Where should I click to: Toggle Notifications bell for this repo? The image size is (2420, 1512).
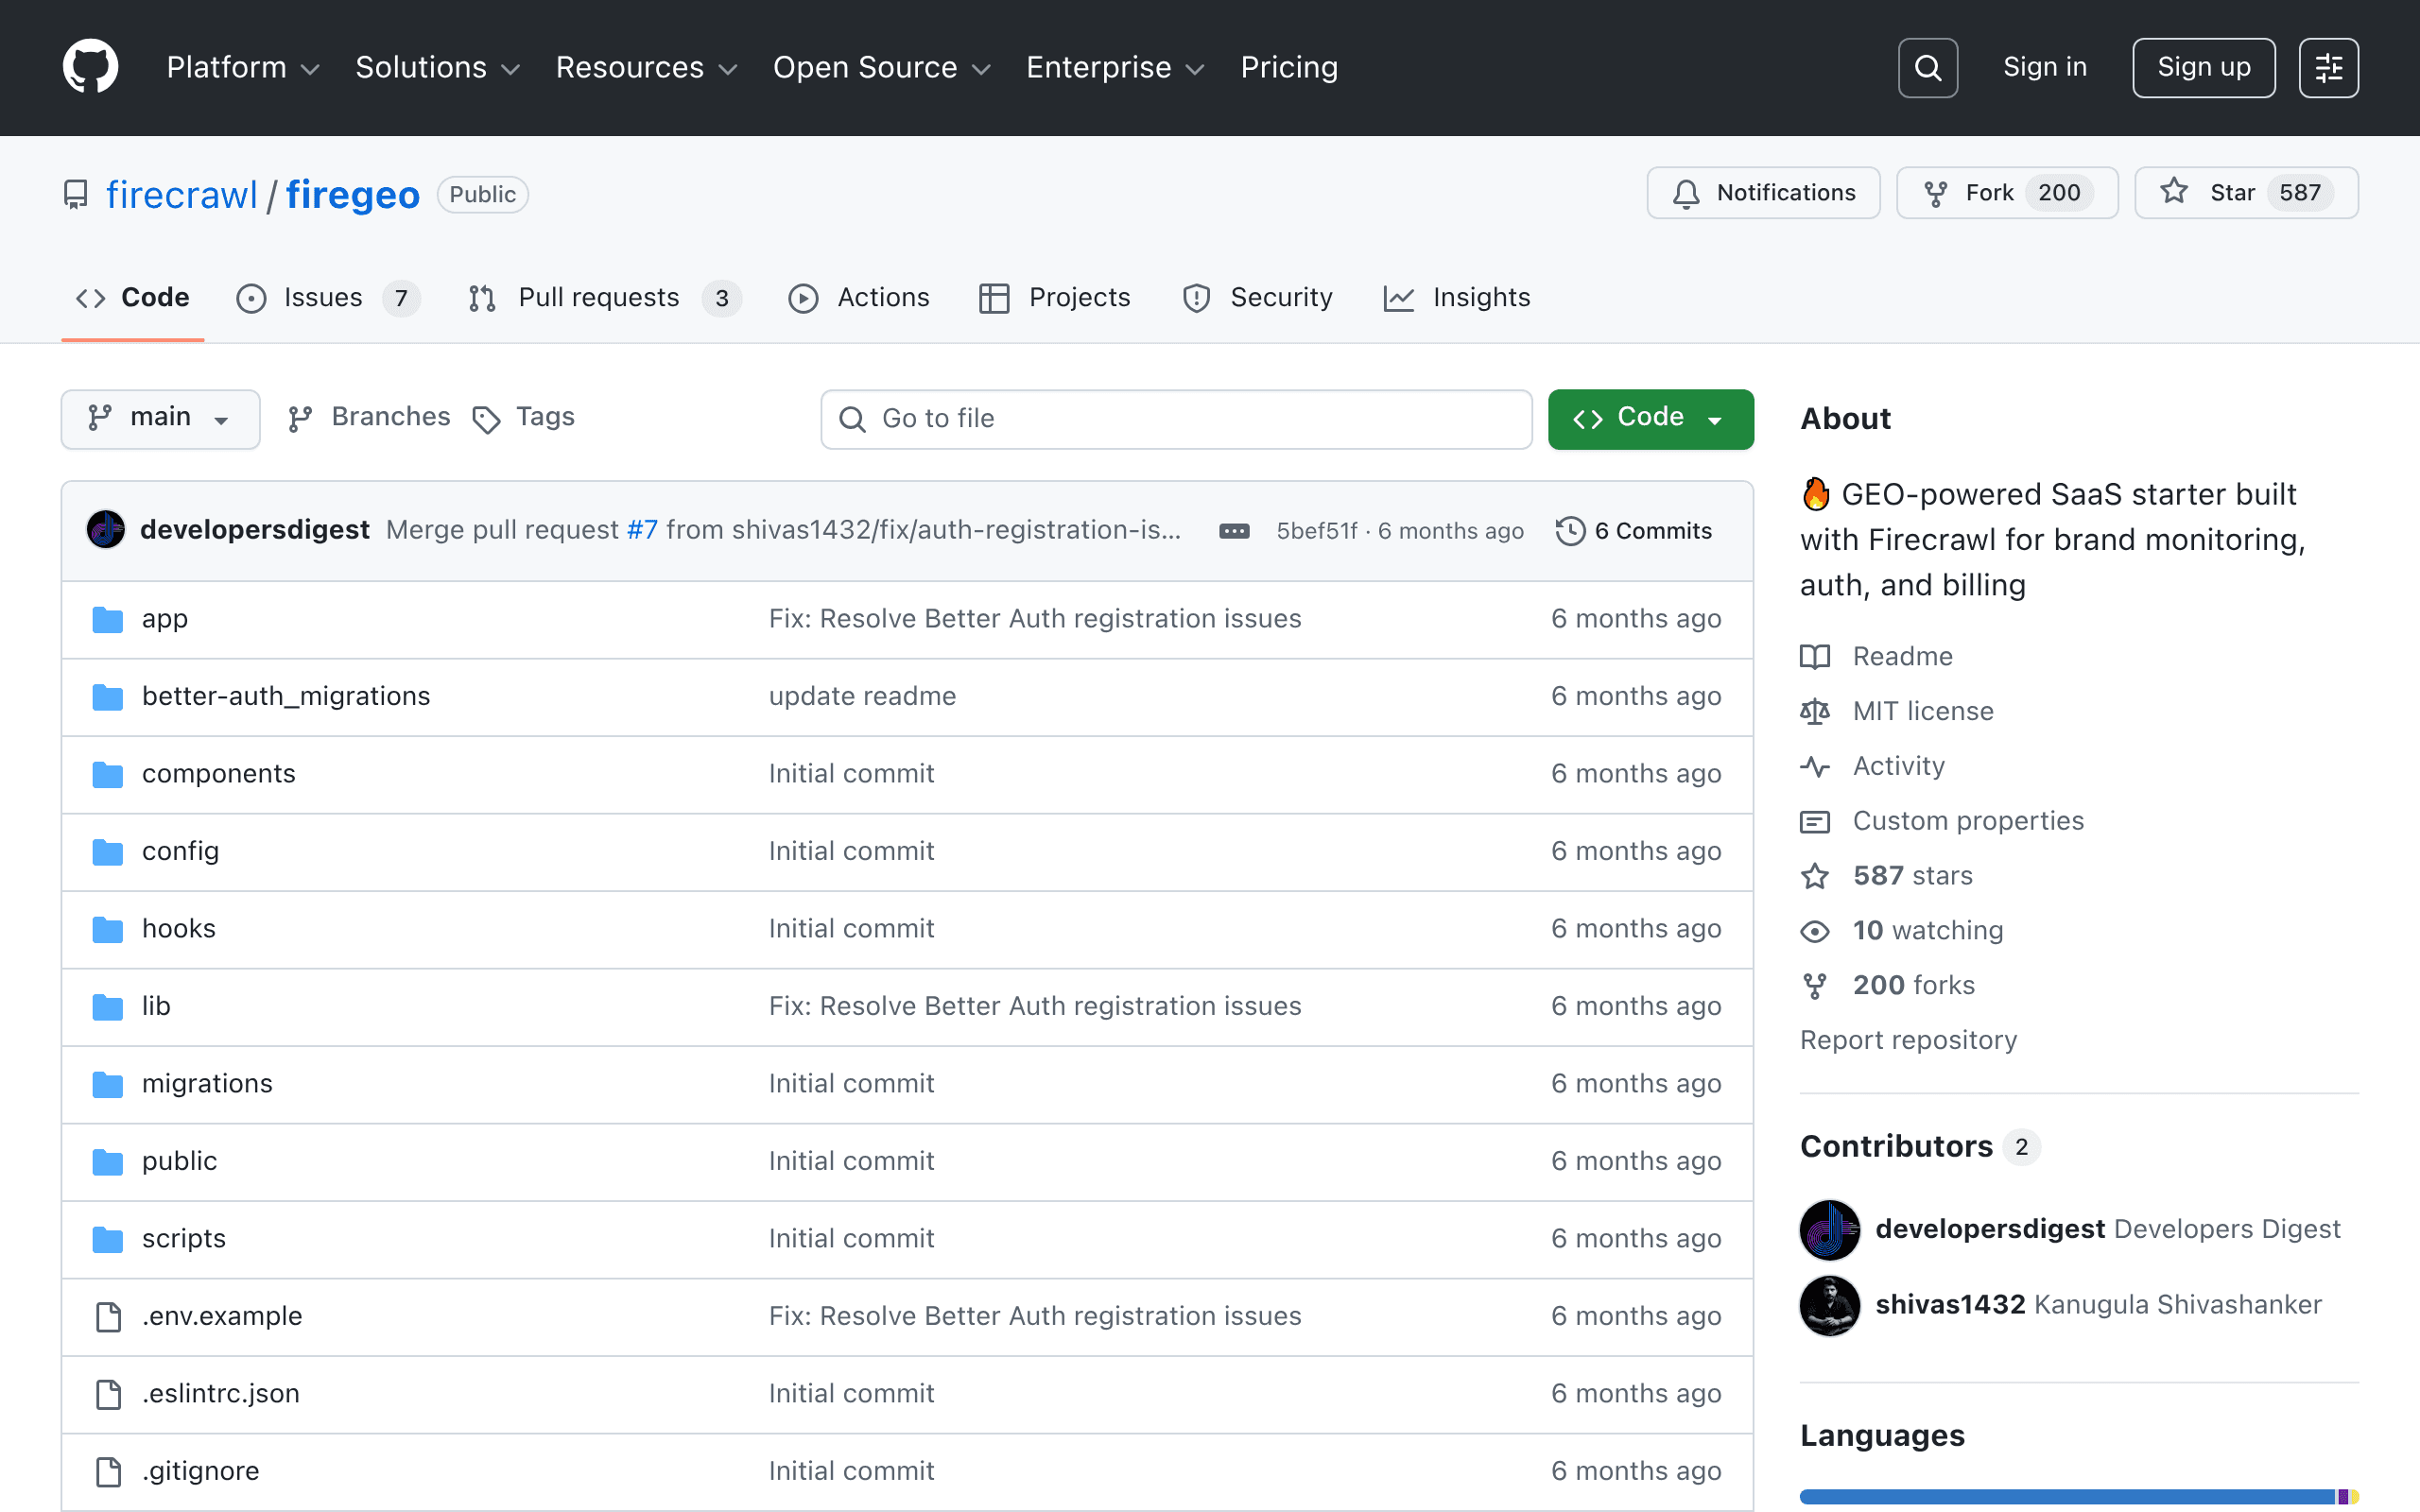1763,192
